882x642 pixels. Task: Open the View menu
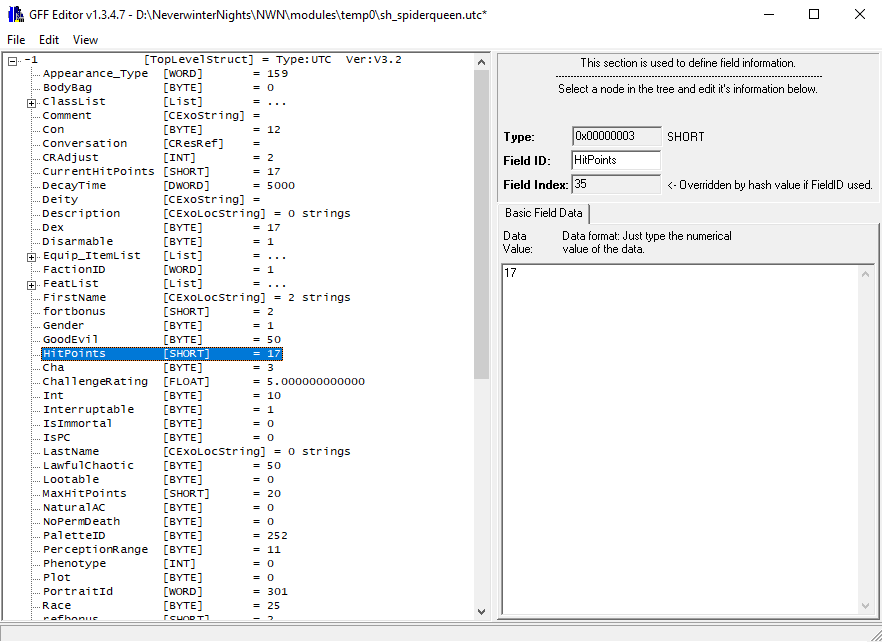(x=85, y=40)
